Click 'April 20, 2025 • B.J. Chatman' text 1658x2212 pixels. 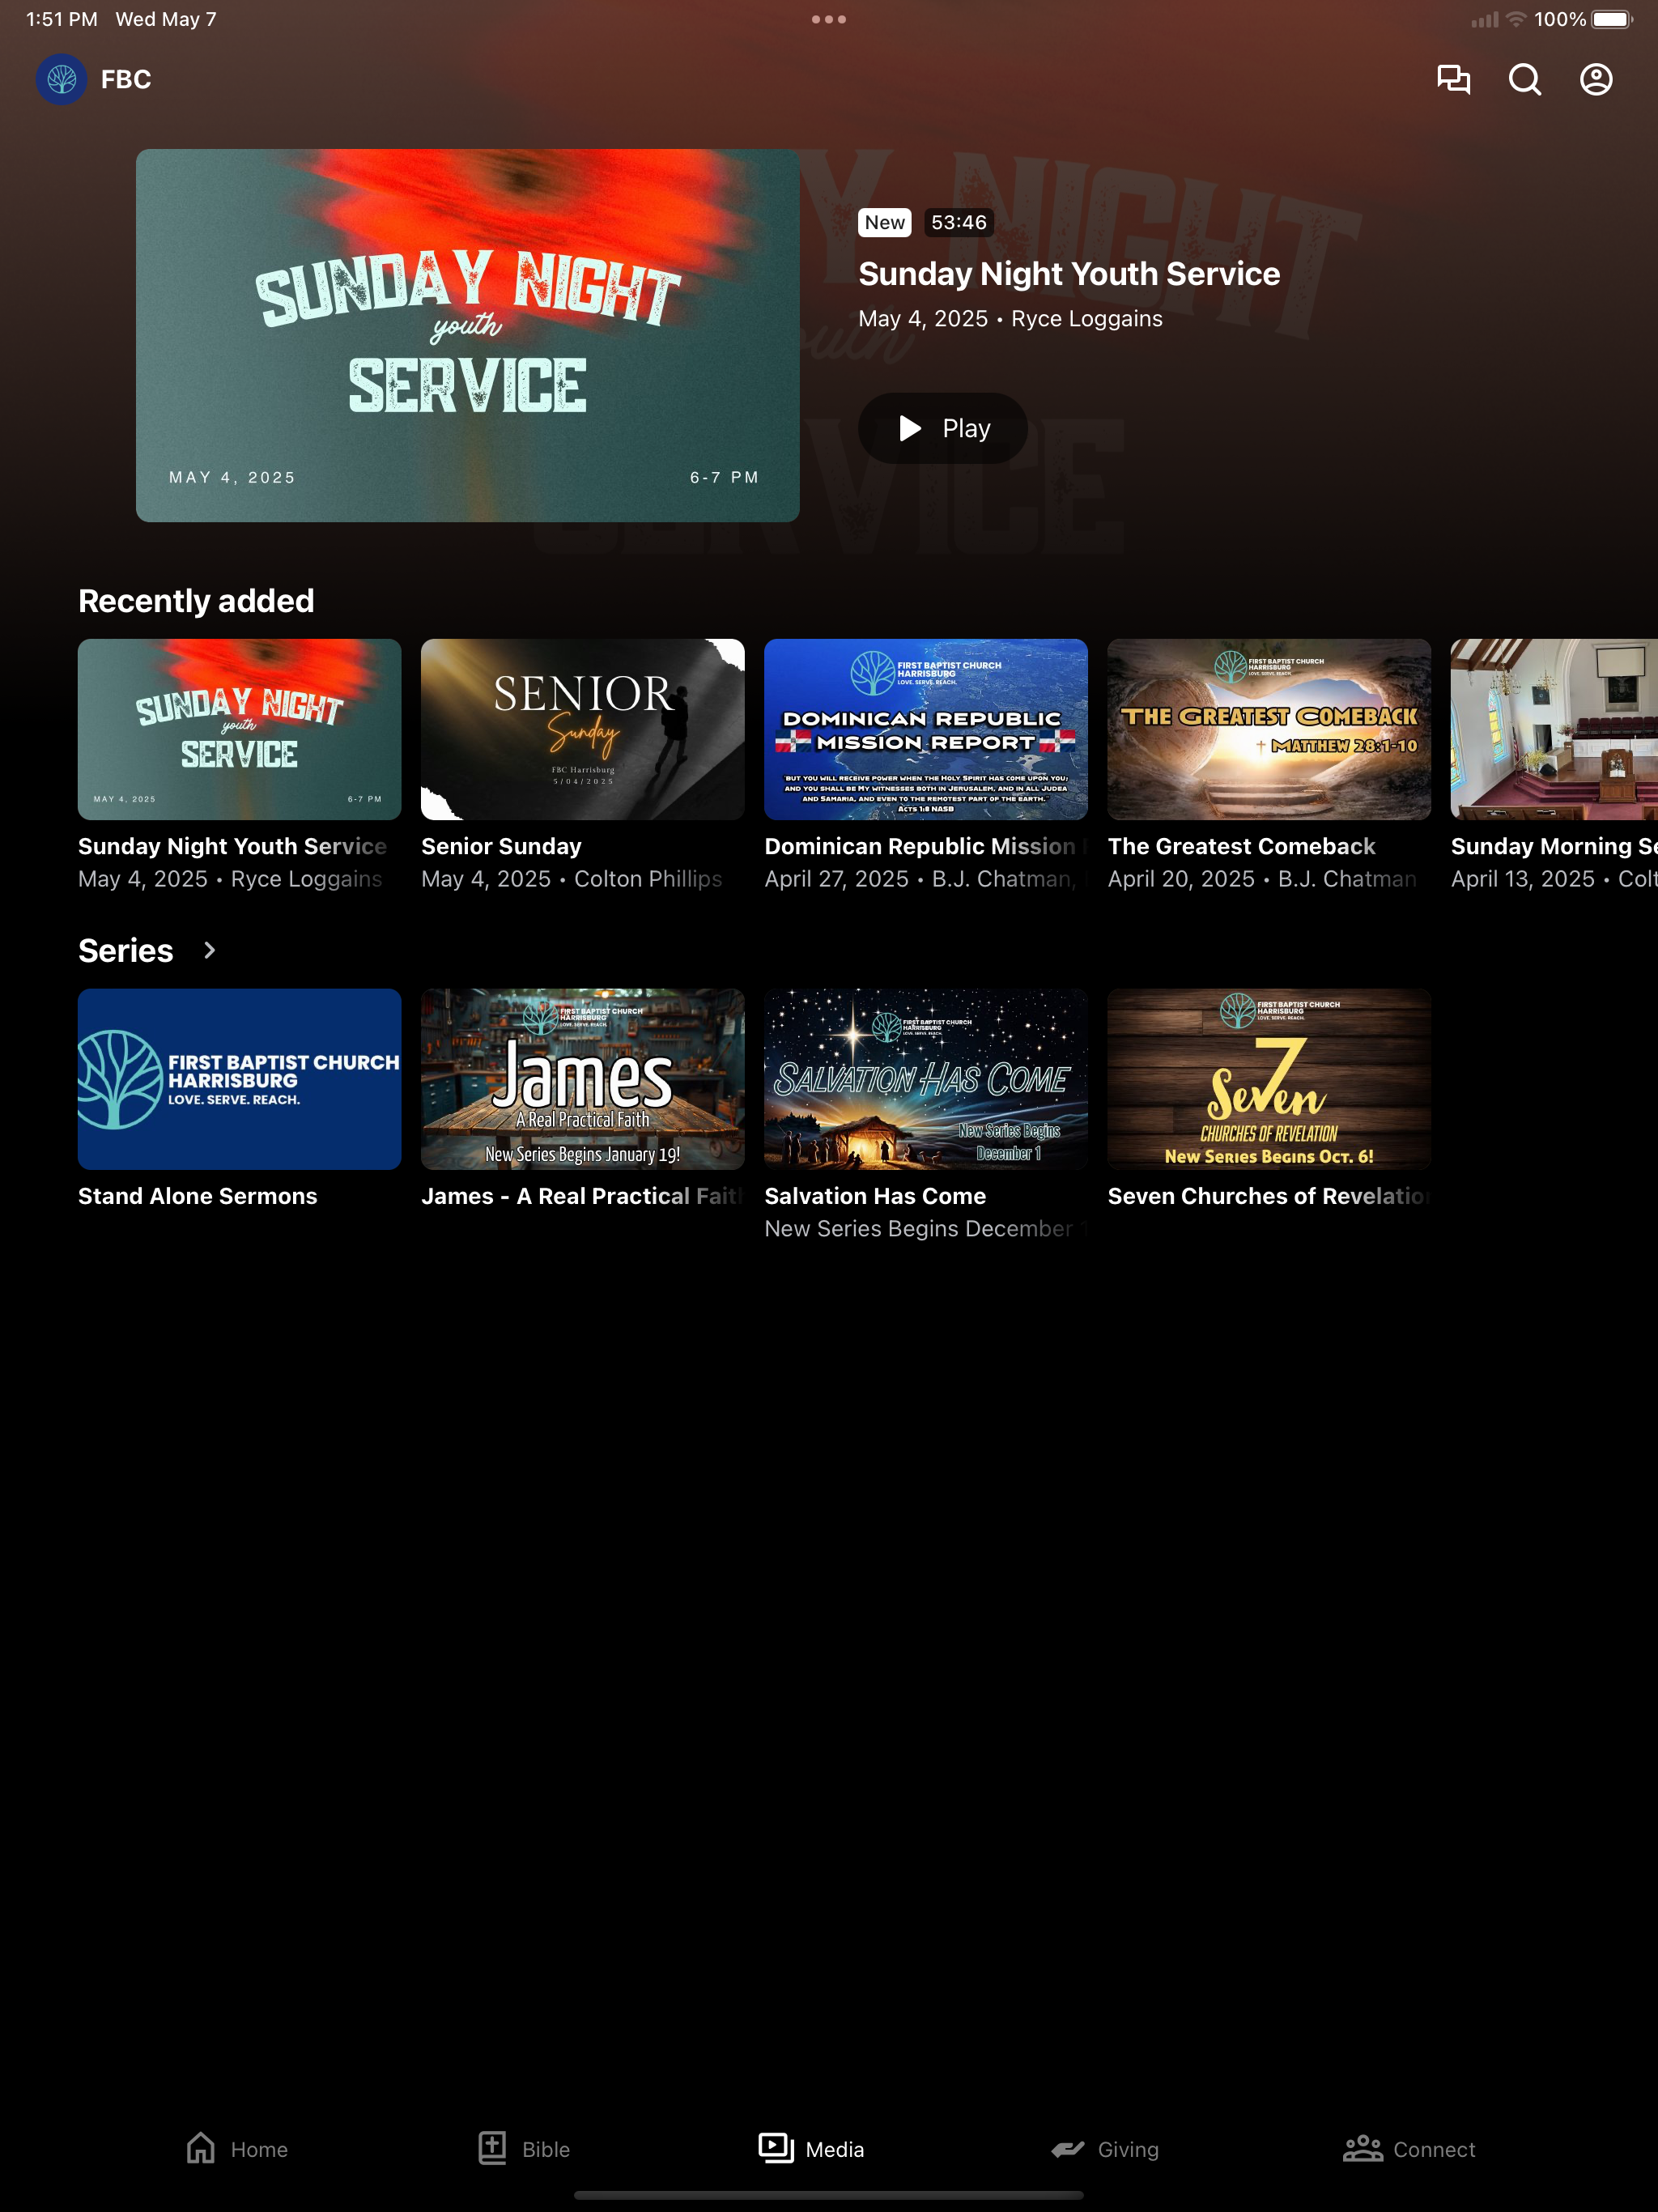click(1262, 879)
